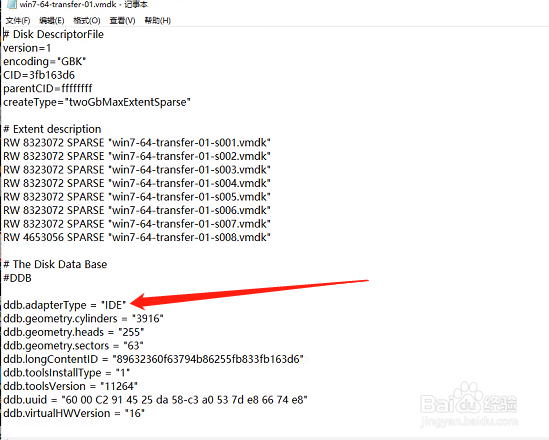This screenshot has height=440, width=549.
Task: Click the ddb.geometry.sectors "63" line
Action: pos(74,346)
